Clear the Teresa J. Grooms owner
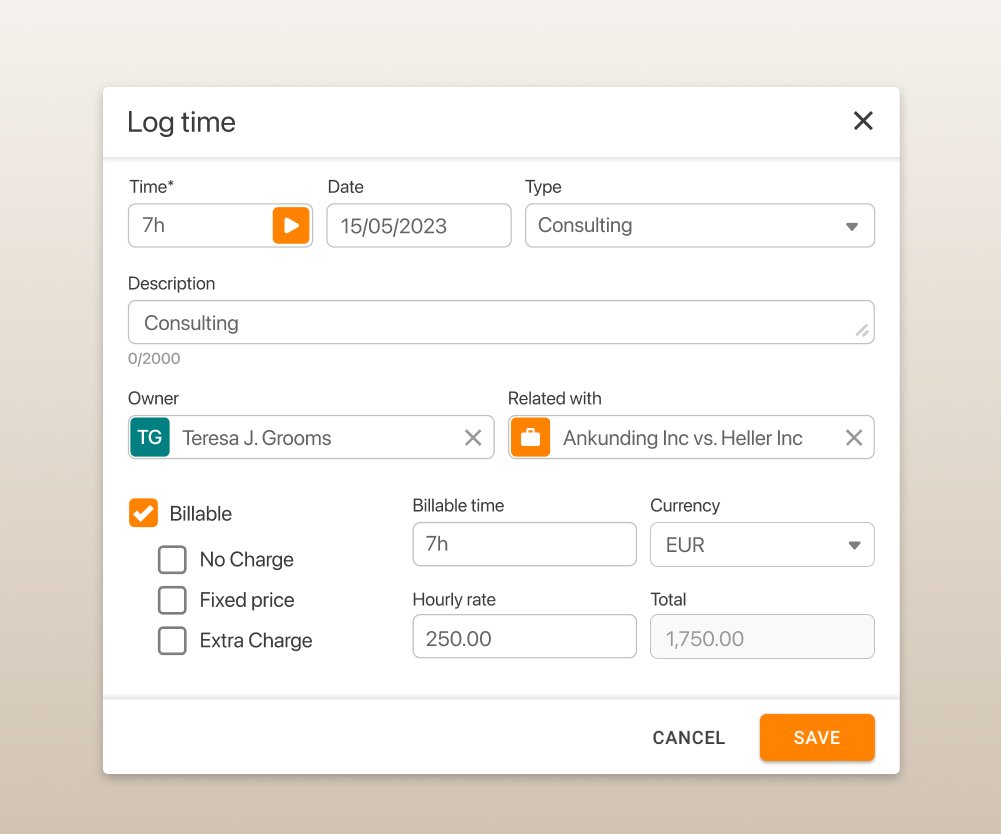This screenshot has width=1001, height=834. (x=473, y=437)
